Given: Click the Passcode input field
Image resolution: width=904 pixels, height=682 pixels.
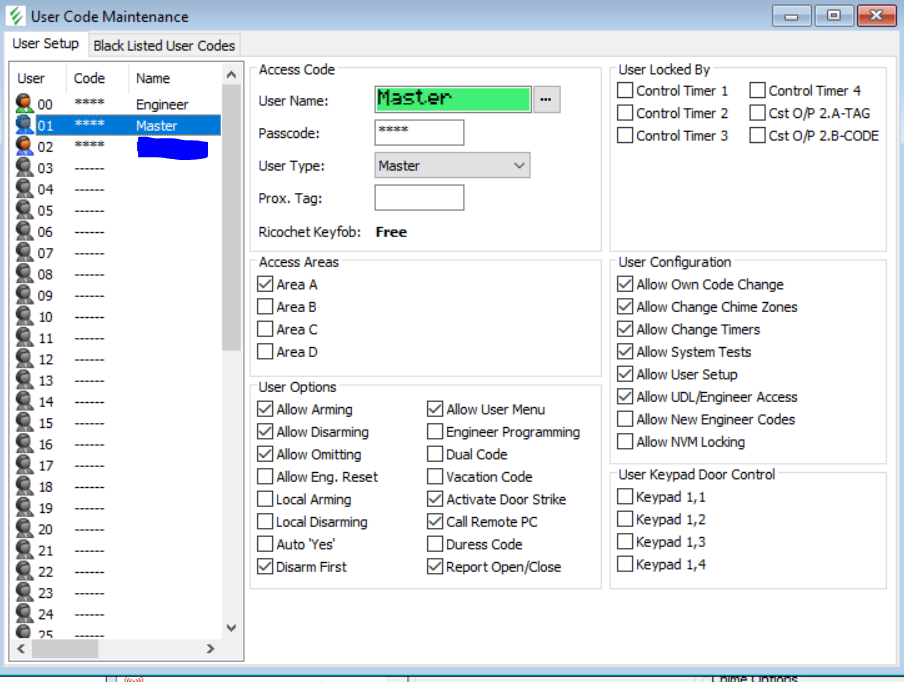Looking at the screenshot, I should click(419, 132).
